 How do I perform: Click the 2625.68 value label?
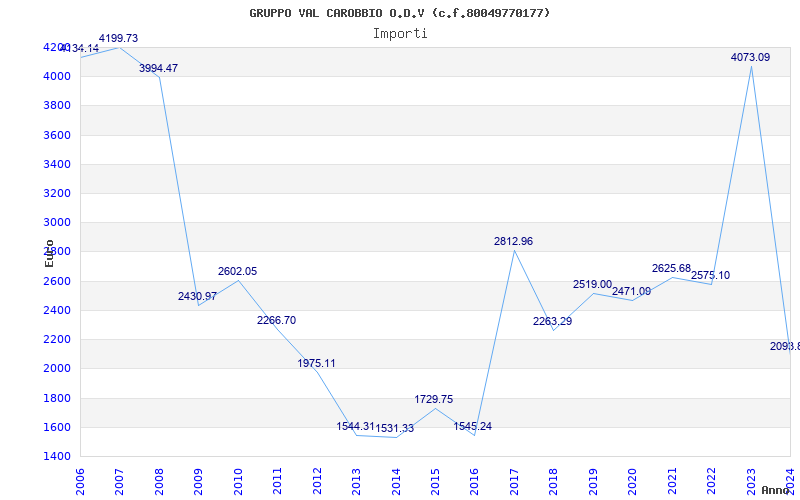tap(671, 268)
